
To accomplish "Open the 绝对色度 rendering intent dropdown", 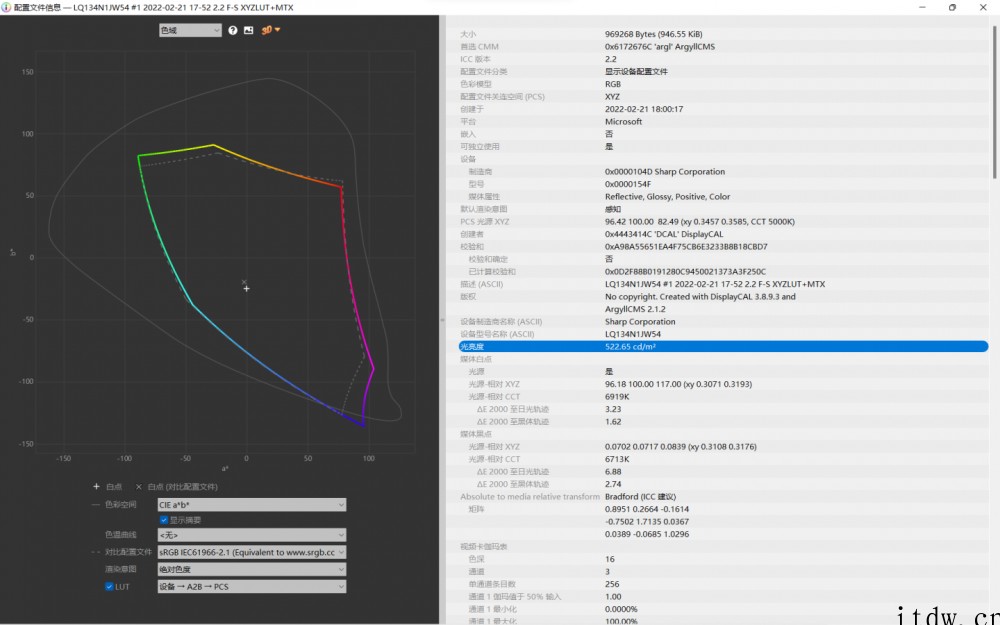I will pyautogui.click(x=252, y=570).
